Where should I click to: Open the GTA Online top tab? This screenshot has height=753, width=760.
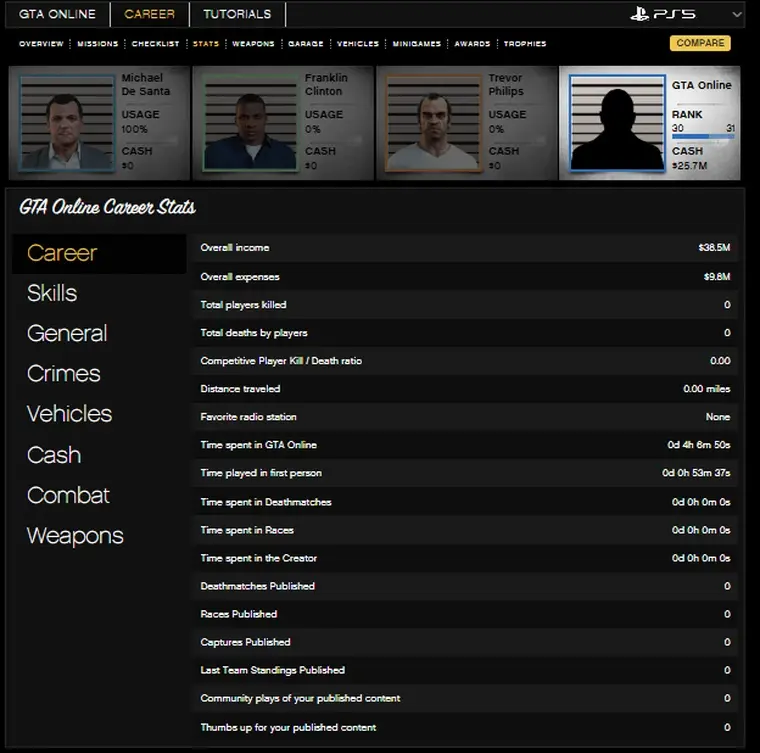[57, 14]
